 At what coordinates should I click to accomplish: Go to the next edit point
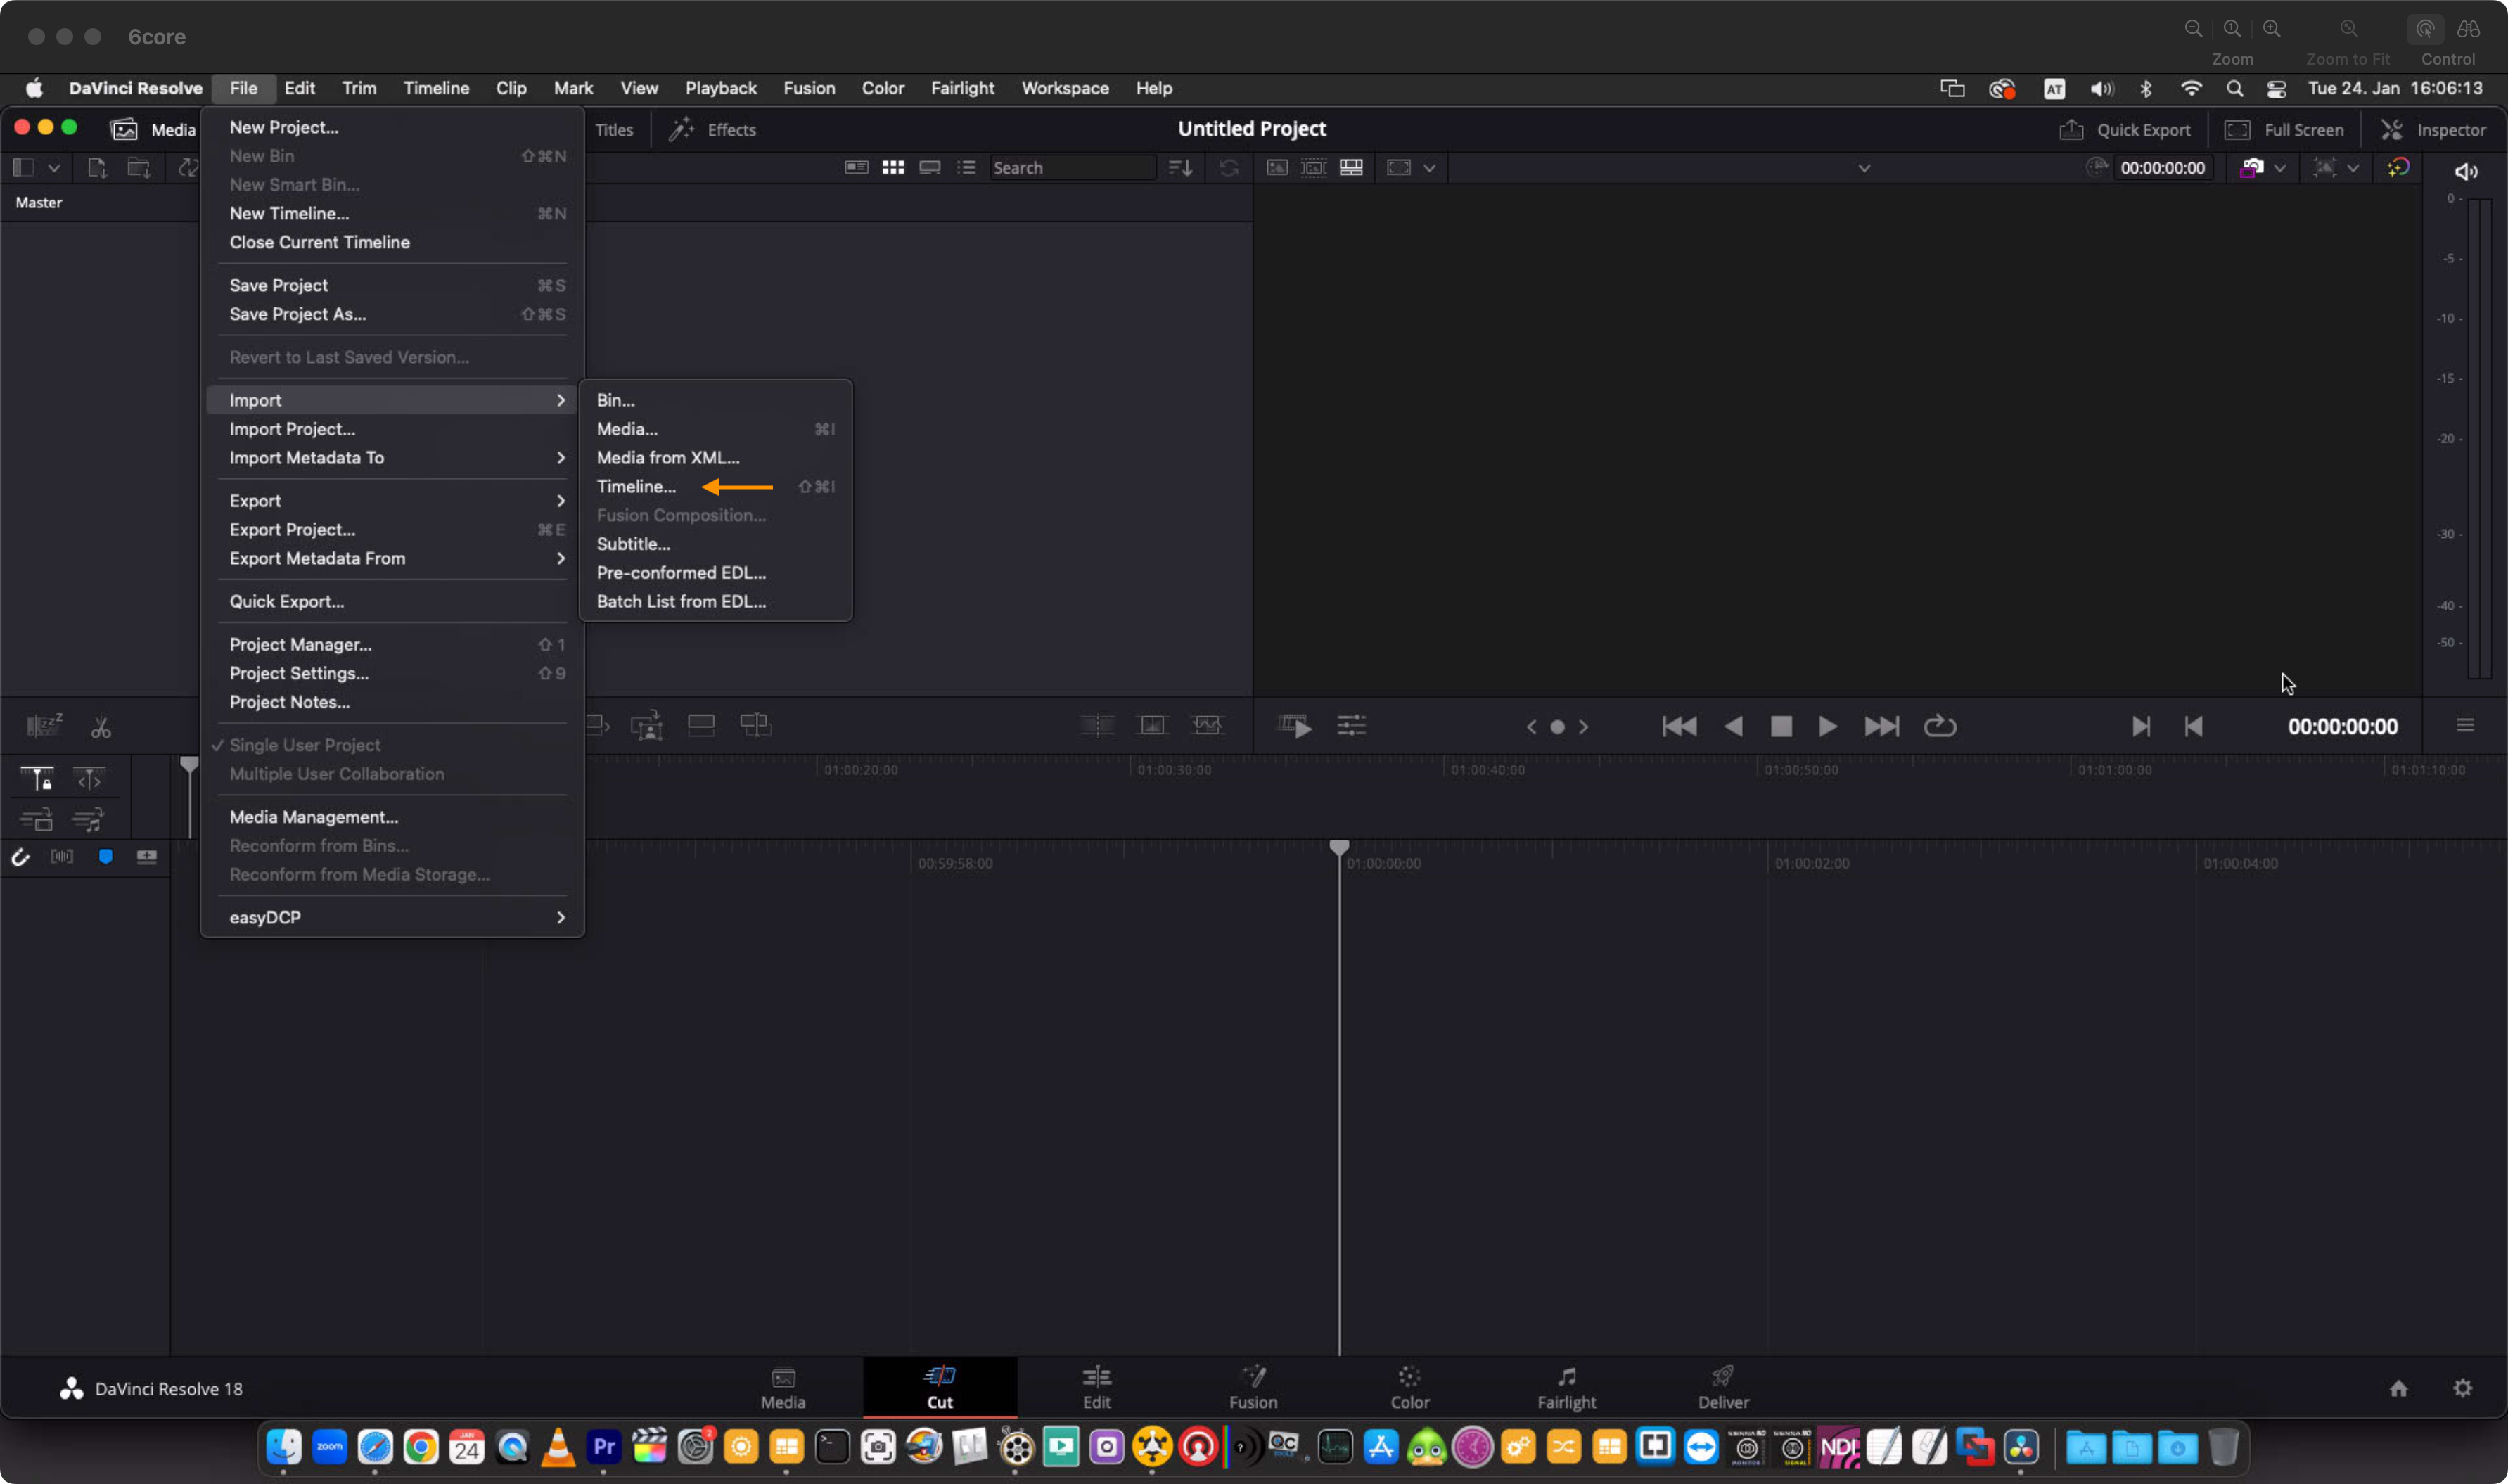2140,727
